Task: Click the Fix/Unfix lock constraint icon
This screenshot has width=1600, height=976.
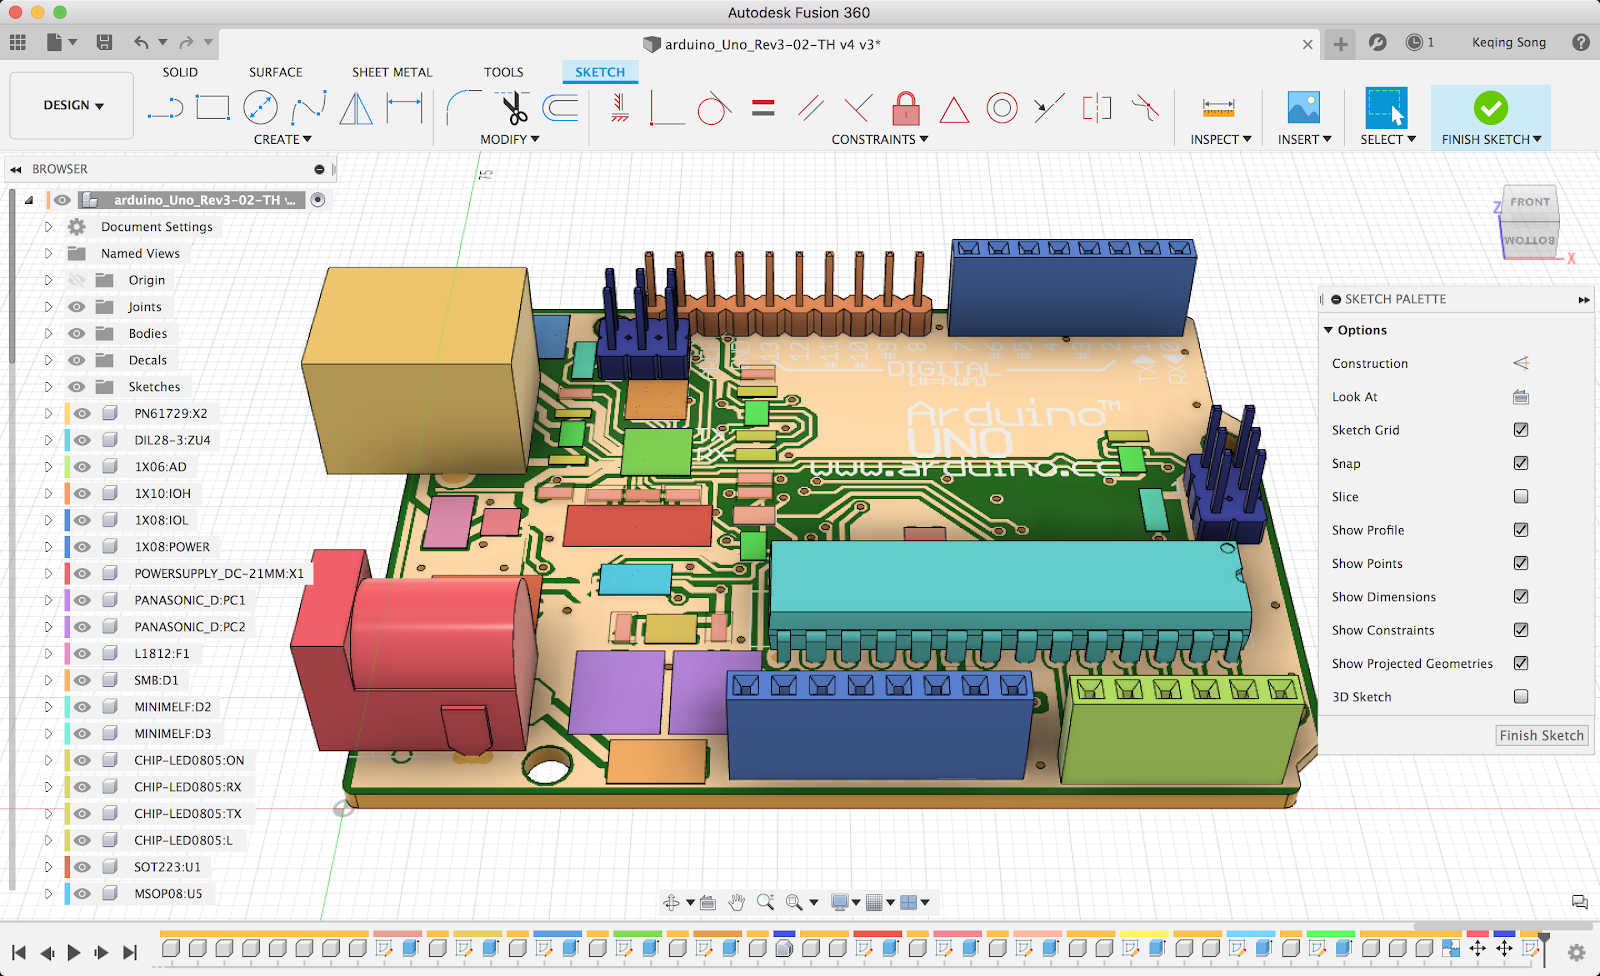Action: (906, 108)
